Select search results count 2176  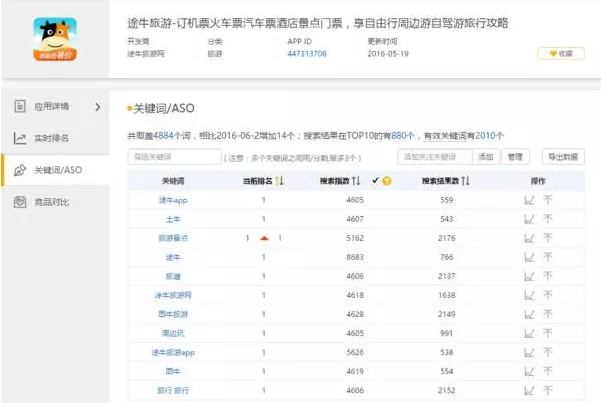(x=447, y=238)
